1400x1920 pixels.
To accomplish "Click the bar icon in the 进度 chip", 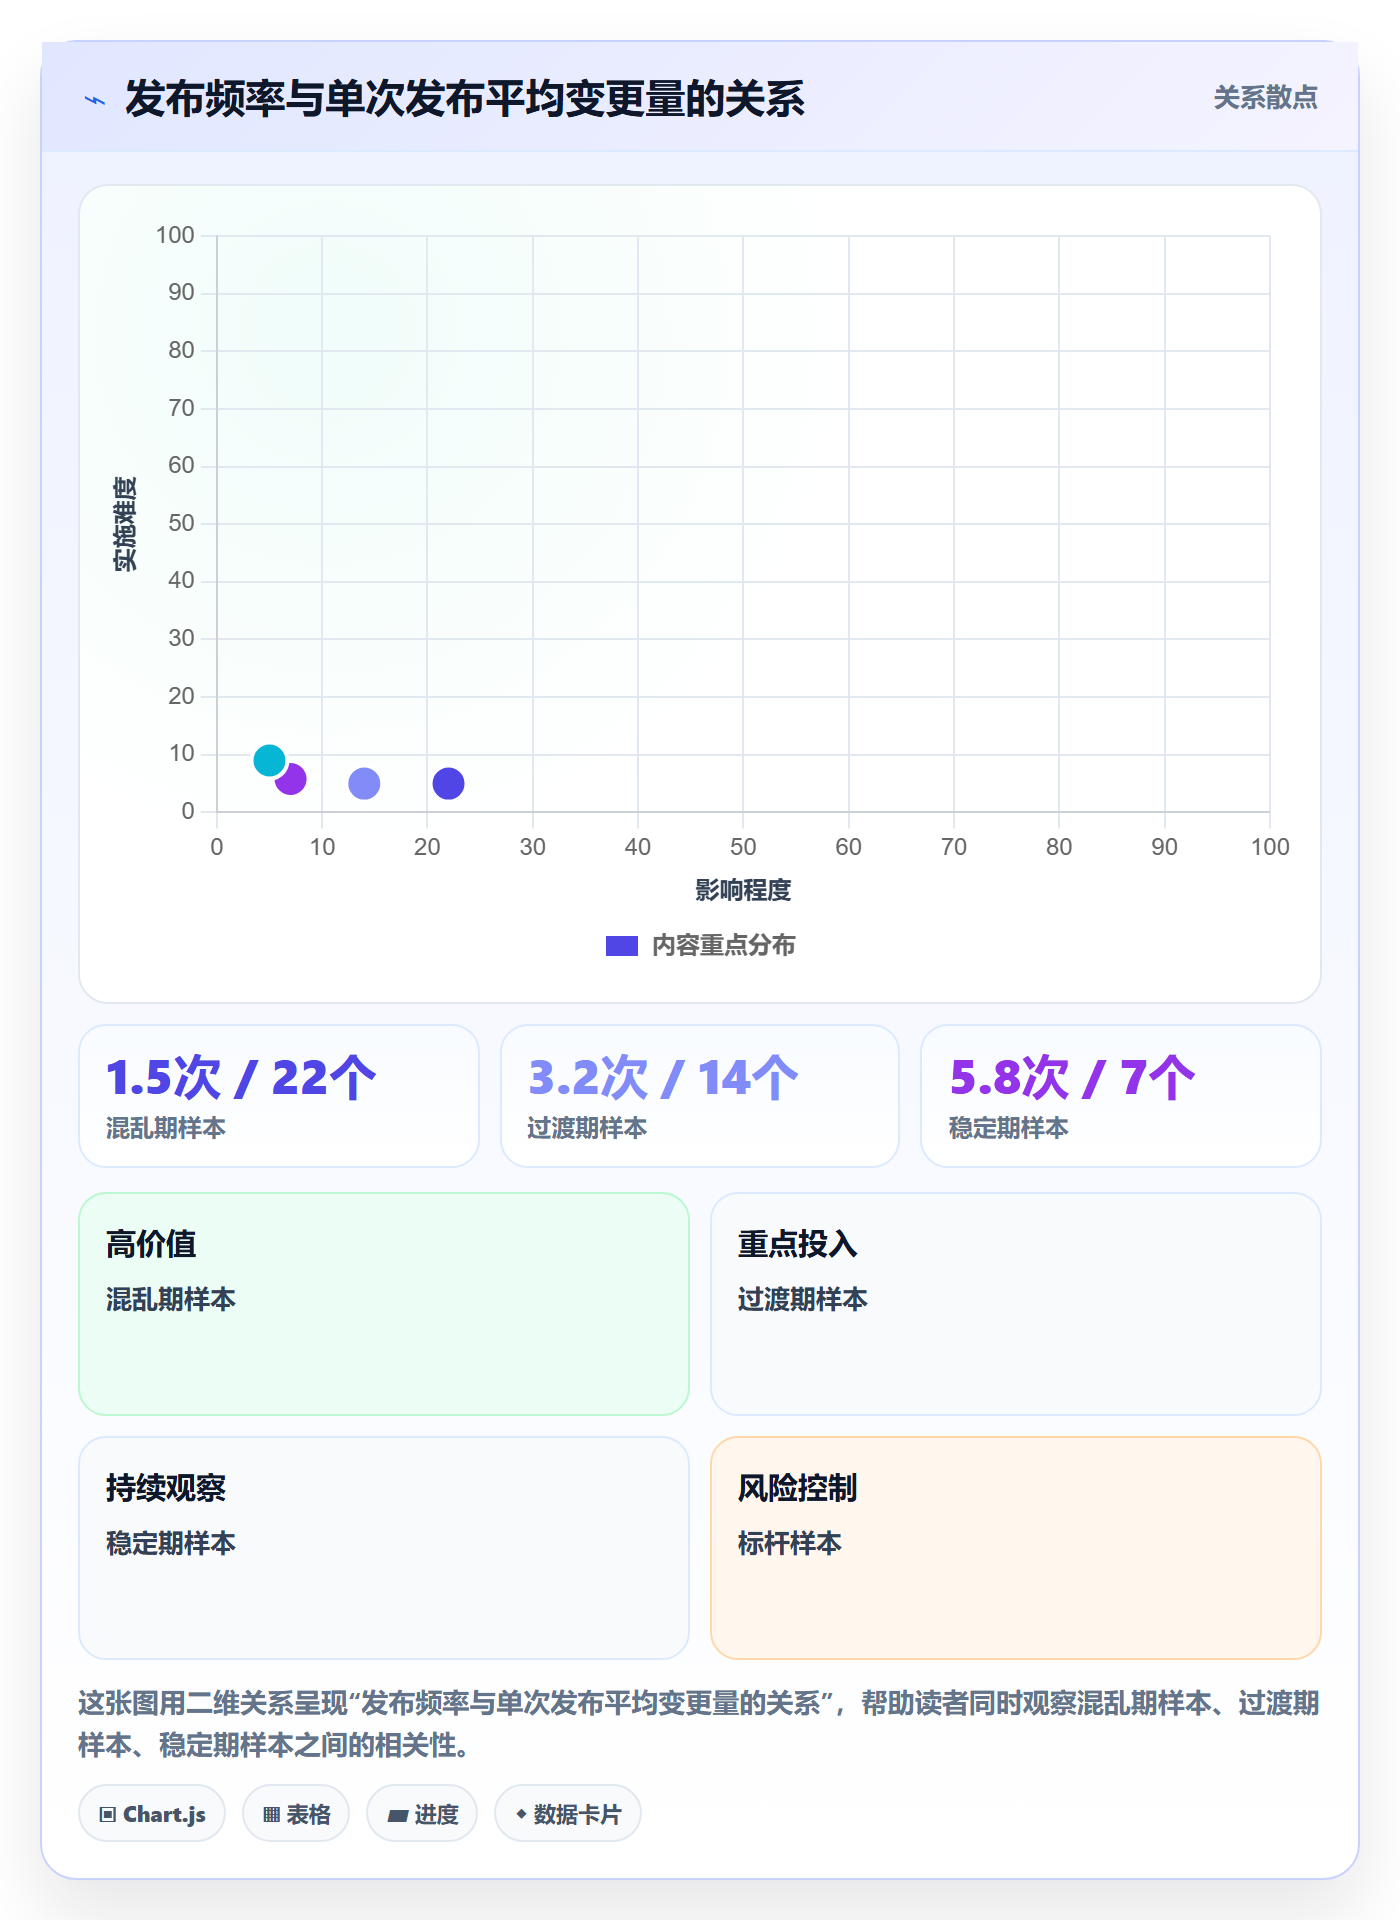I will [398, 1816].
